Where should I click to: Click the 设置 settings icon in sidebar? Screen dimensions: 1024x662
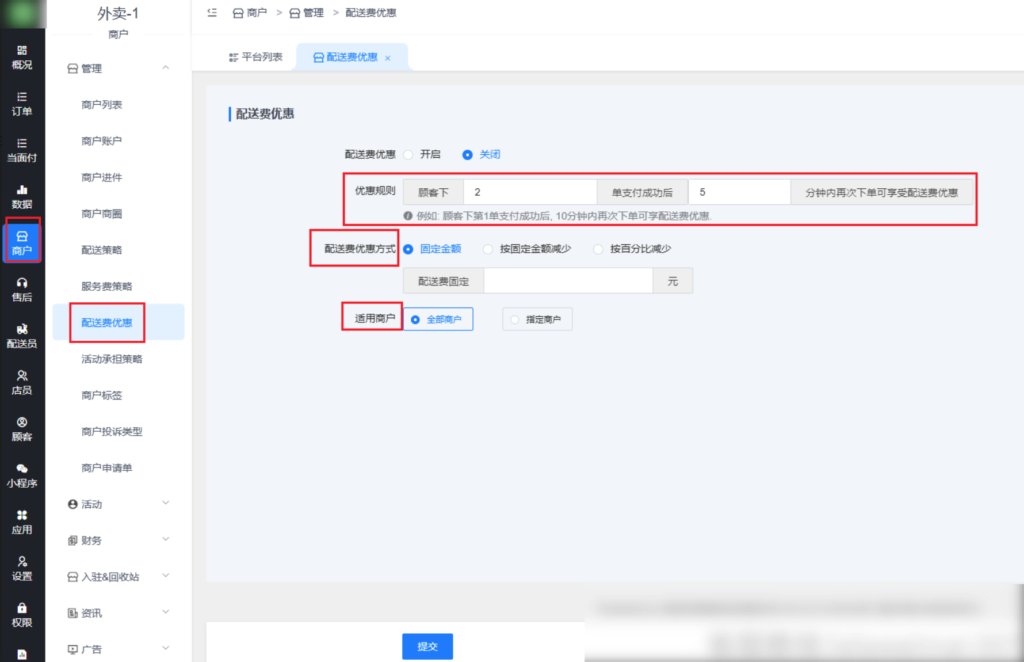click(22, 570)
